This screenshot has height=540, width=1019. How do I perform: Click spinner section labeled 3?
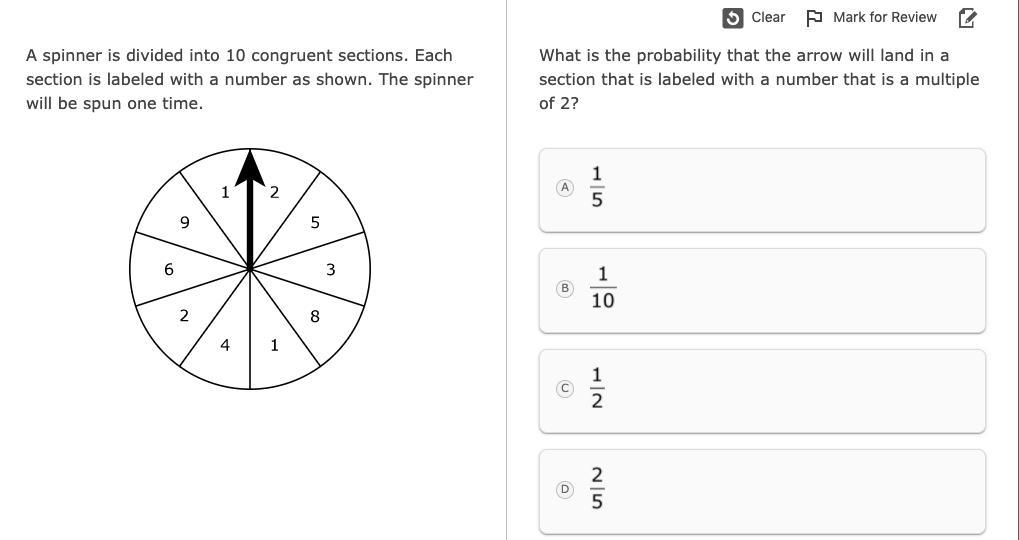click(x=331, y=269)
